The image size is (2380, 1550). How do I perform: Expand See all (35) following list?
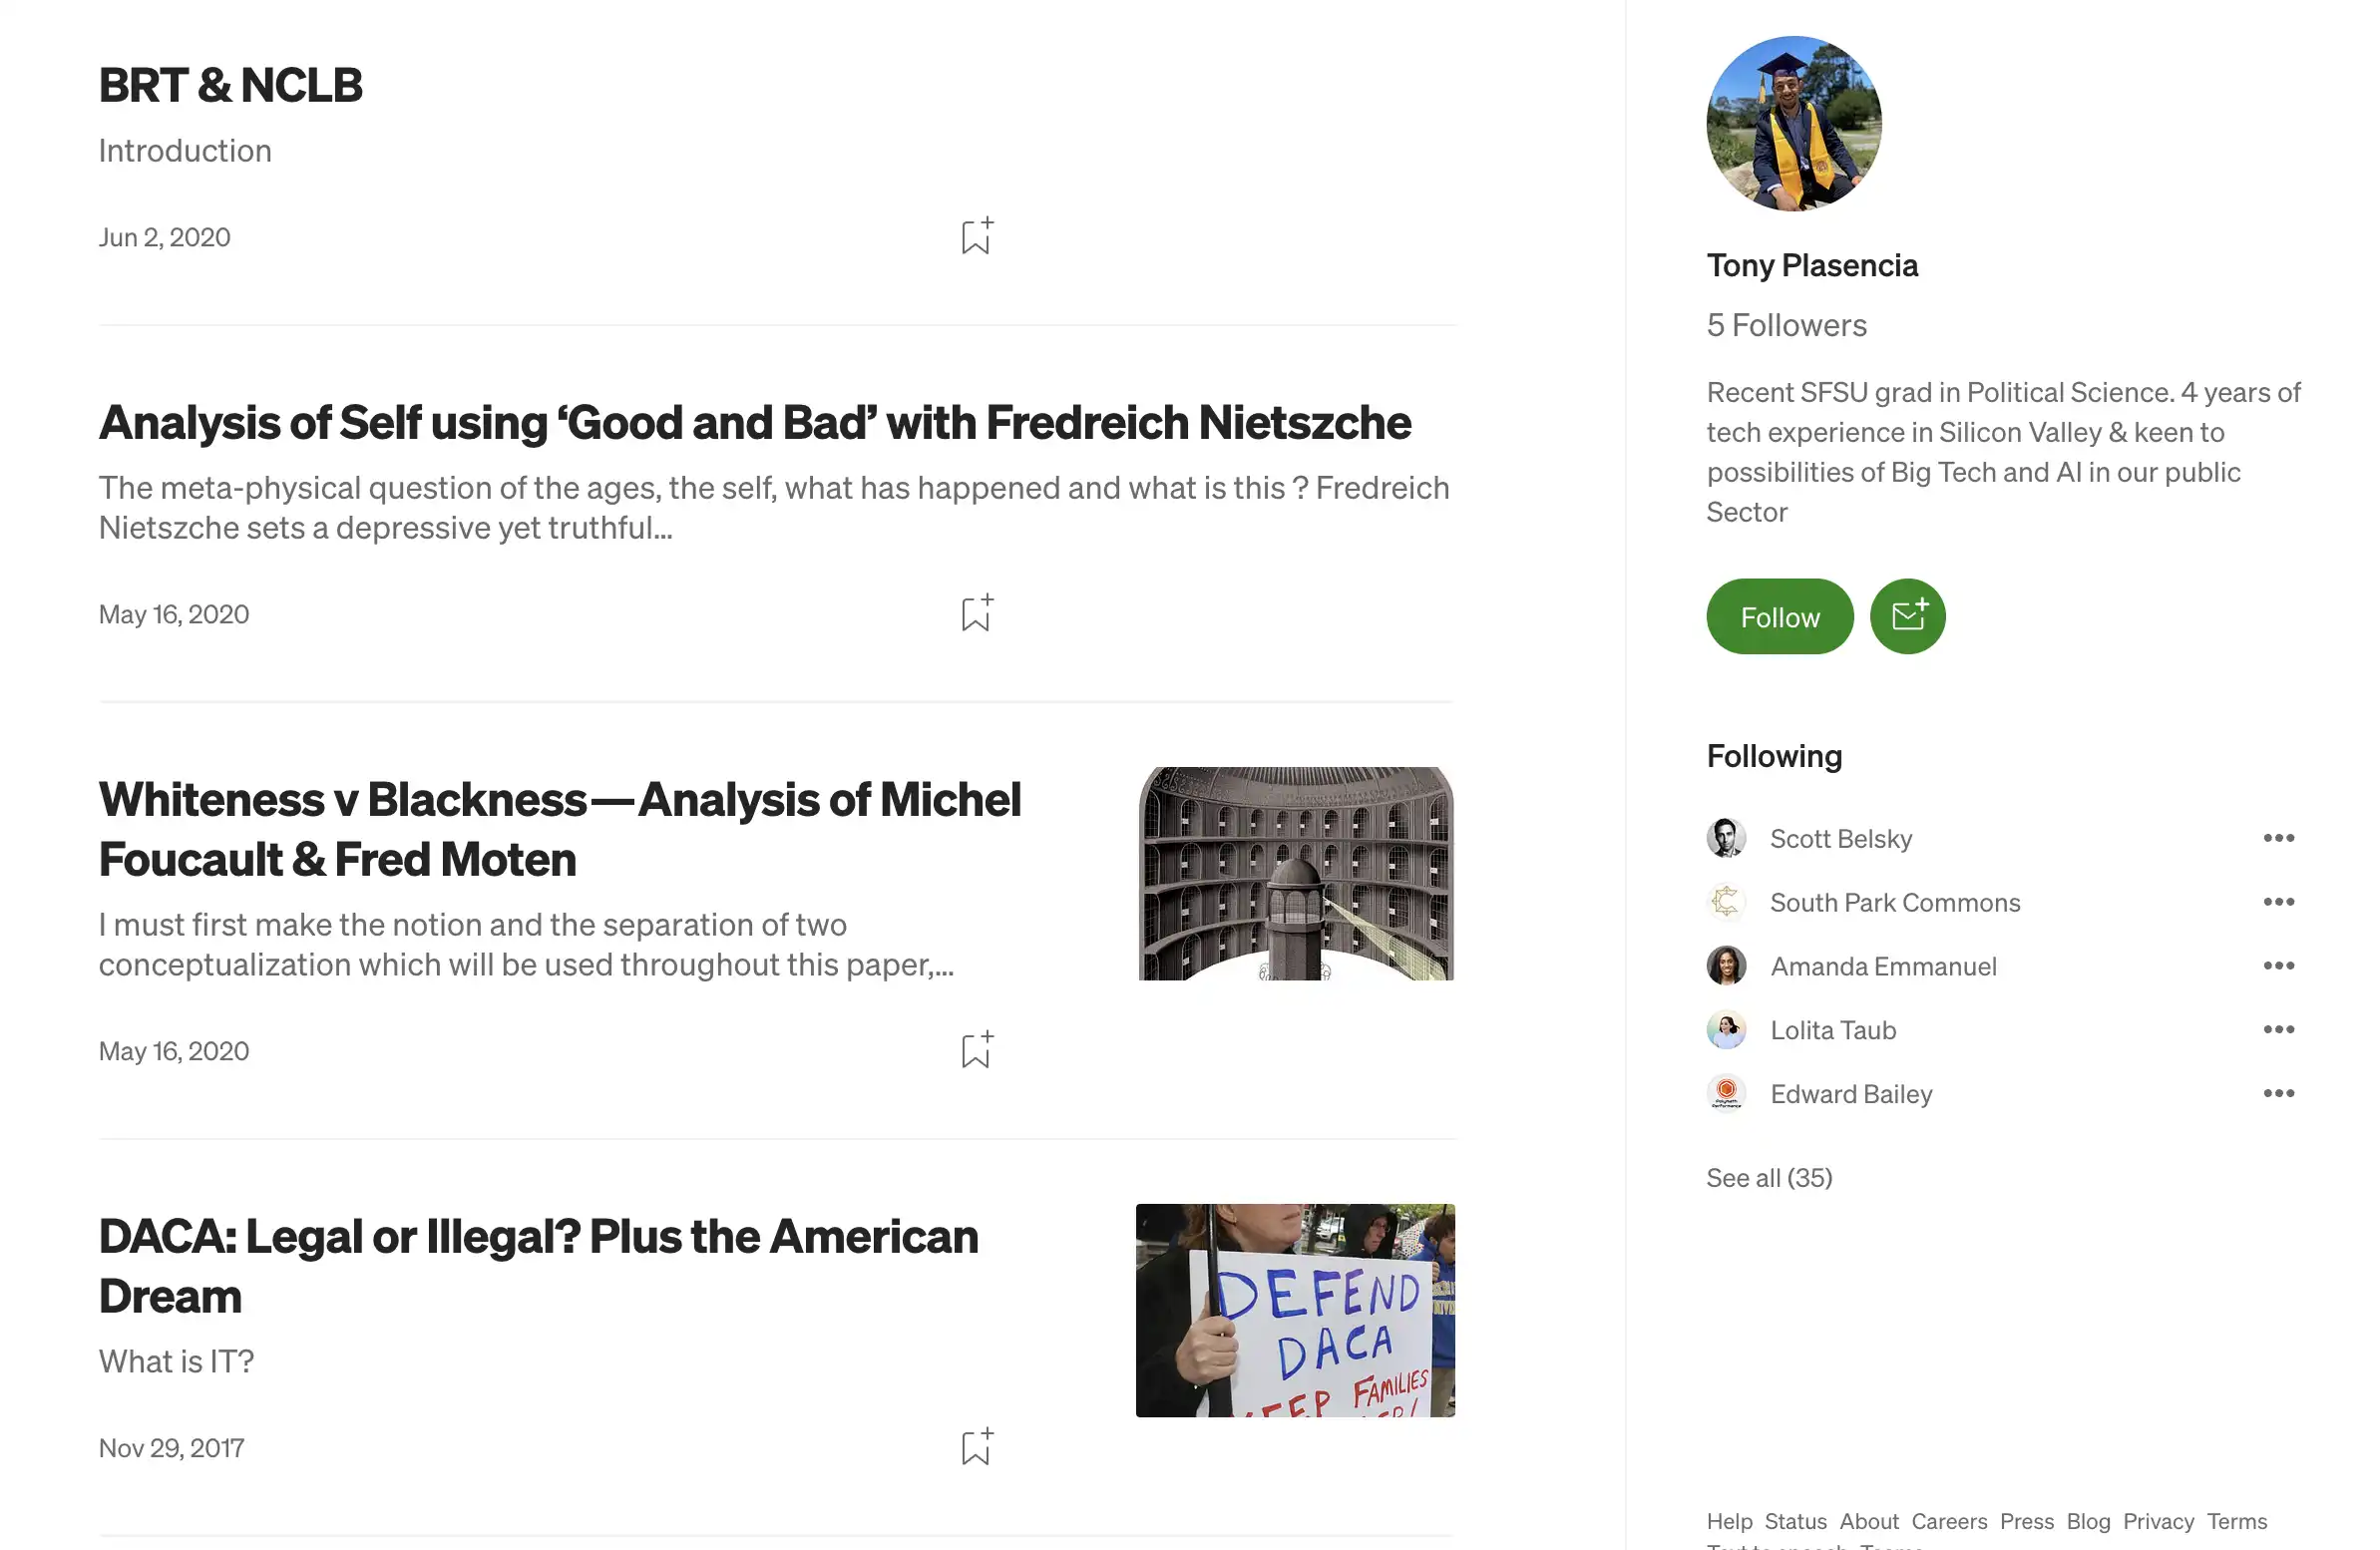(1770, 1177)
